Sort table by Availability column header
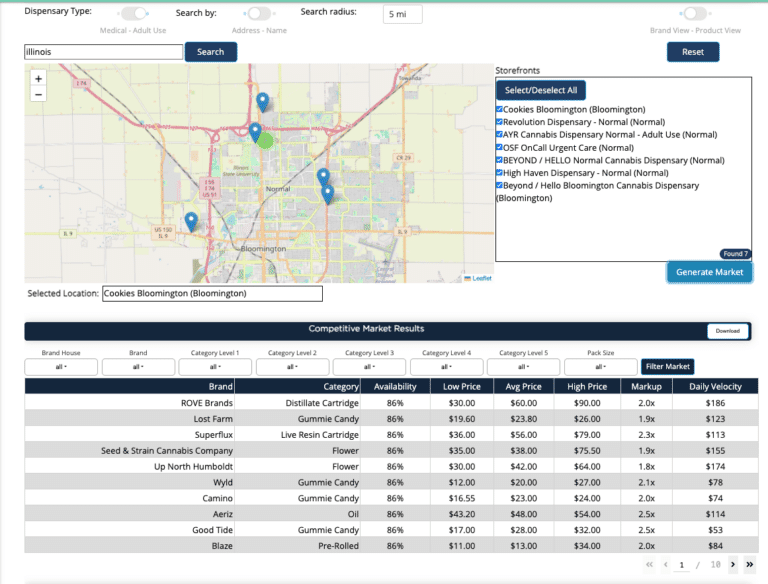 pyautogui.click(x=395, y=386)
